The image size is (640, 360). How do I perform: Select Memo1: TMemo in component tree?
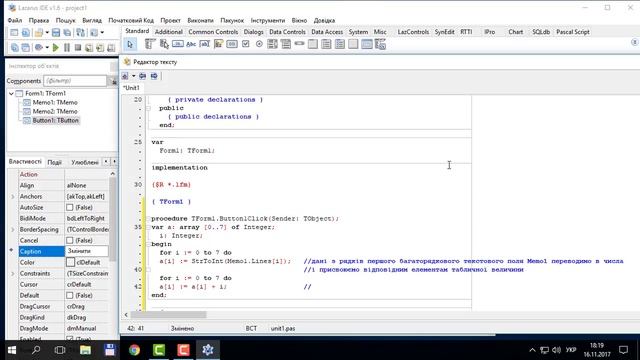tap(55, 102)
